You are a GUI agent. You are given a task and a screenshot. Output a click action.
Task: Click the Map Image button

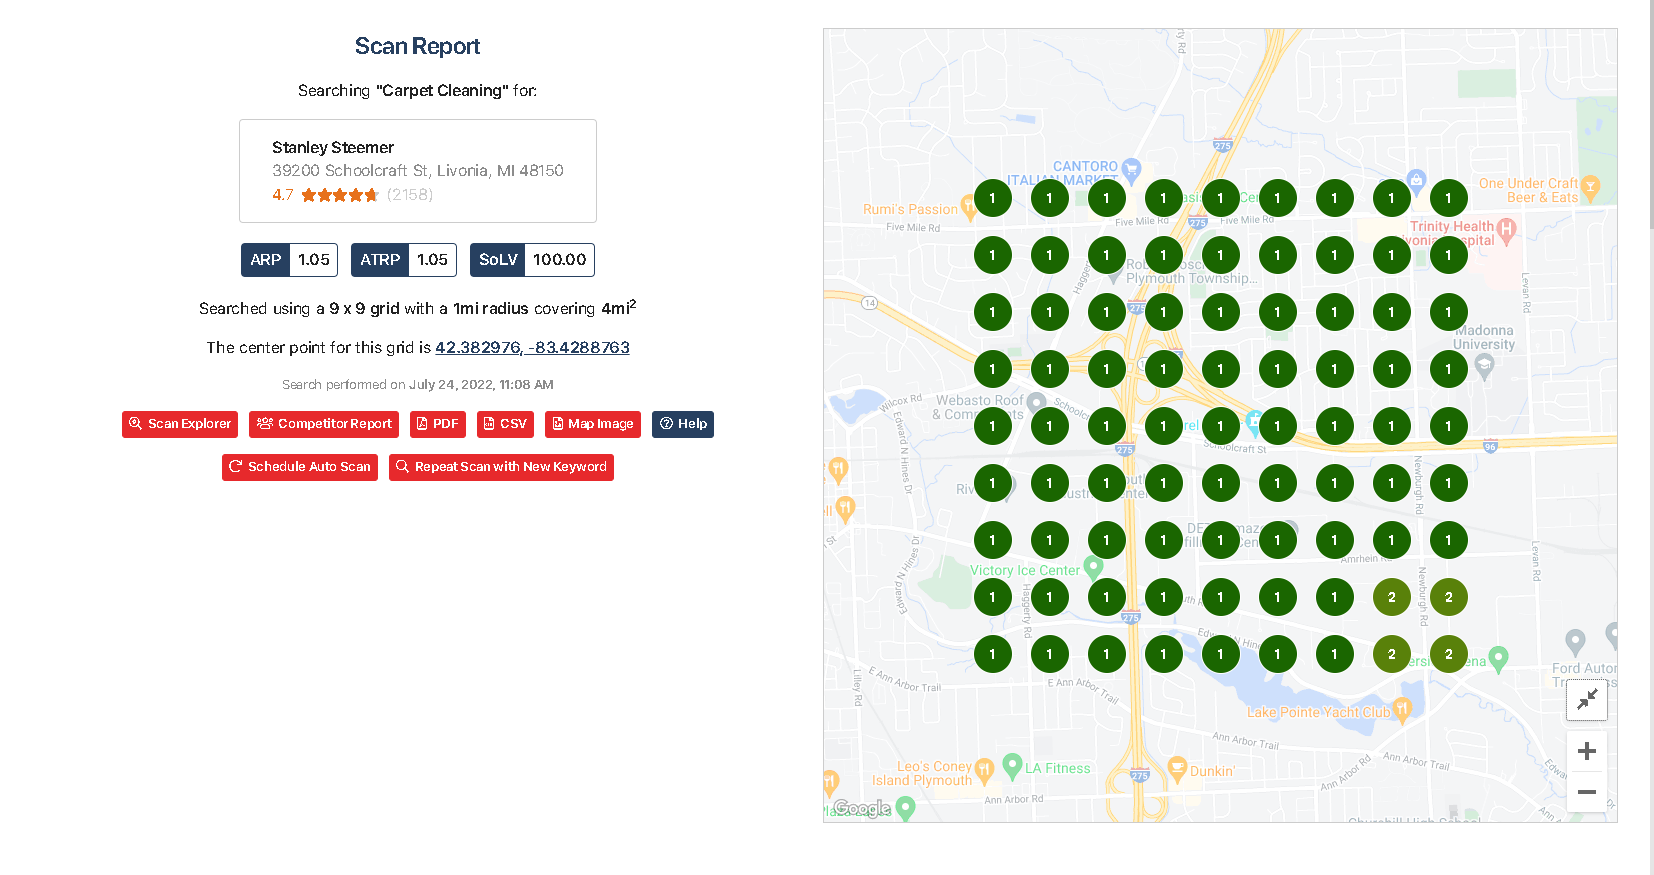click(593, 424)
